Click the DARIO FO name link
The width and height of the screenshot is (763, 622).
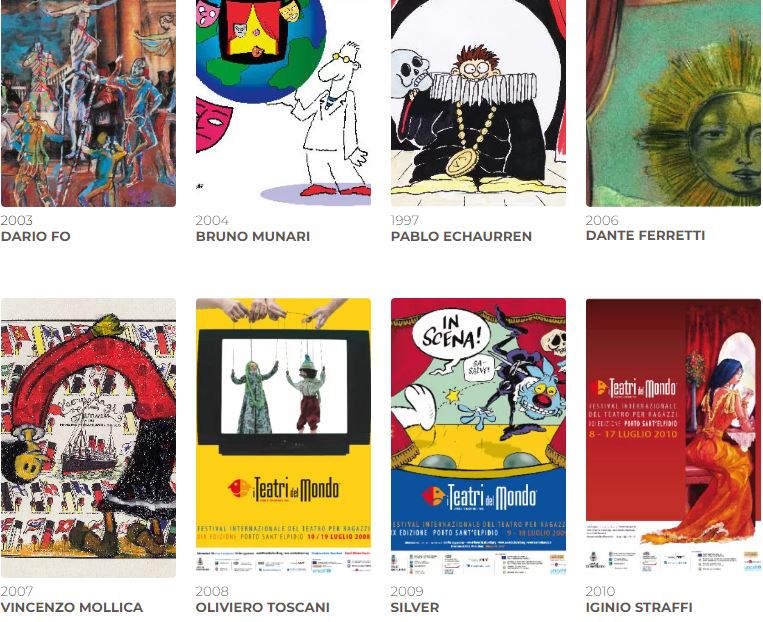(x=36, y=237)
